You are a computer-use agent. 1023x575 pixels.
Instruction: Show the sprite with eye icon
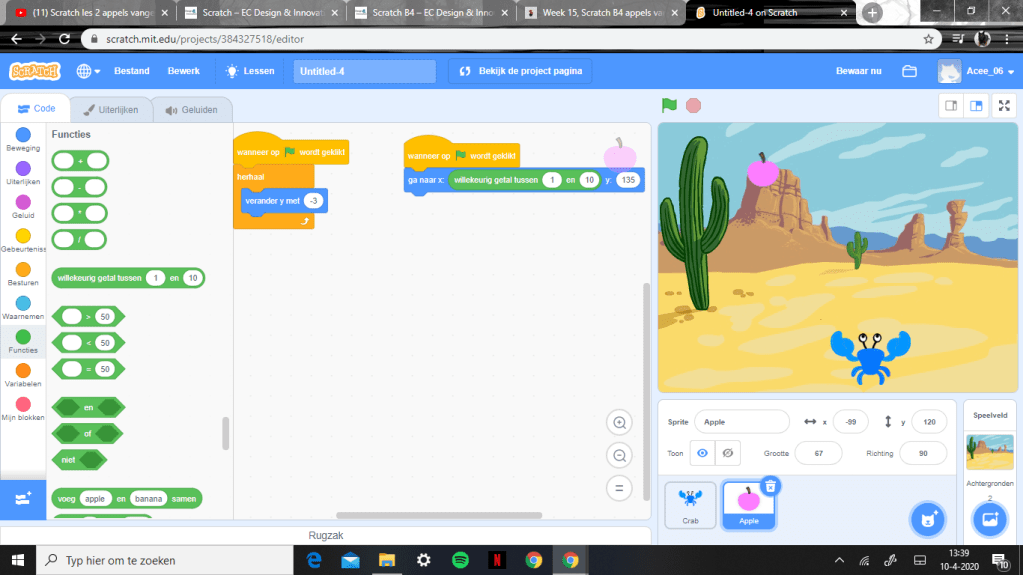pos(702,453)
